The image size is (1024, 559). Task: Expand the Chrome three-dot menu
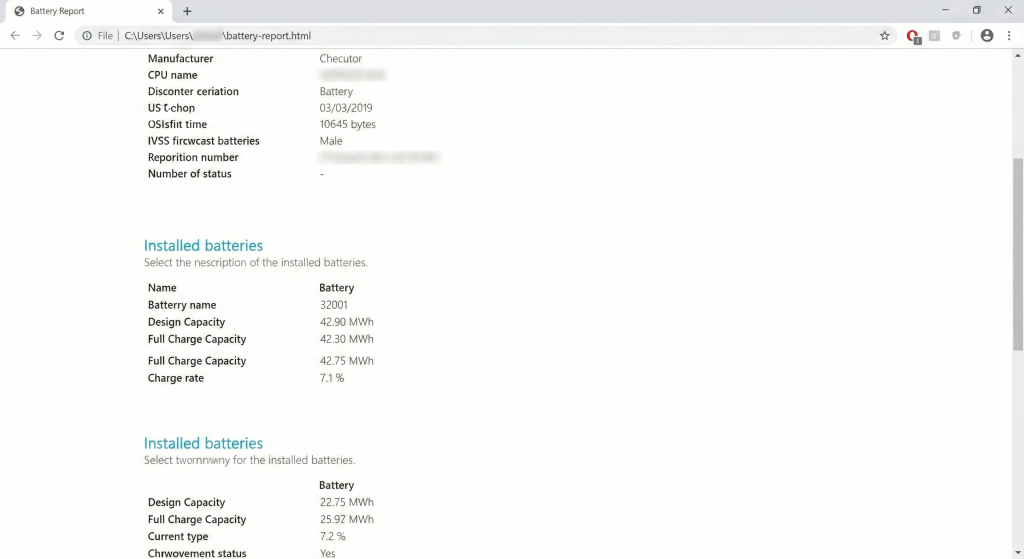tap(1010, 35)
